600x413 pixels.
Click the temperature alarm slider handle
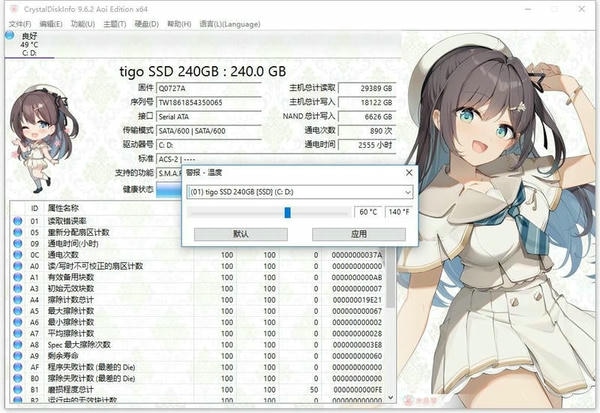tap(287, 212)
